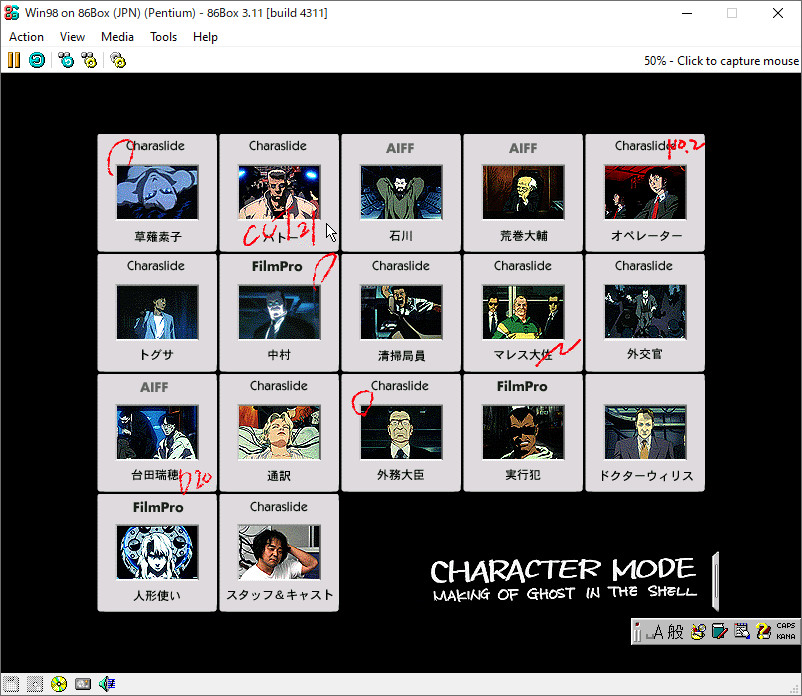Screen dimensions: 802x696
Task: Open the 外交官 character slide
Action: (645, 312)
